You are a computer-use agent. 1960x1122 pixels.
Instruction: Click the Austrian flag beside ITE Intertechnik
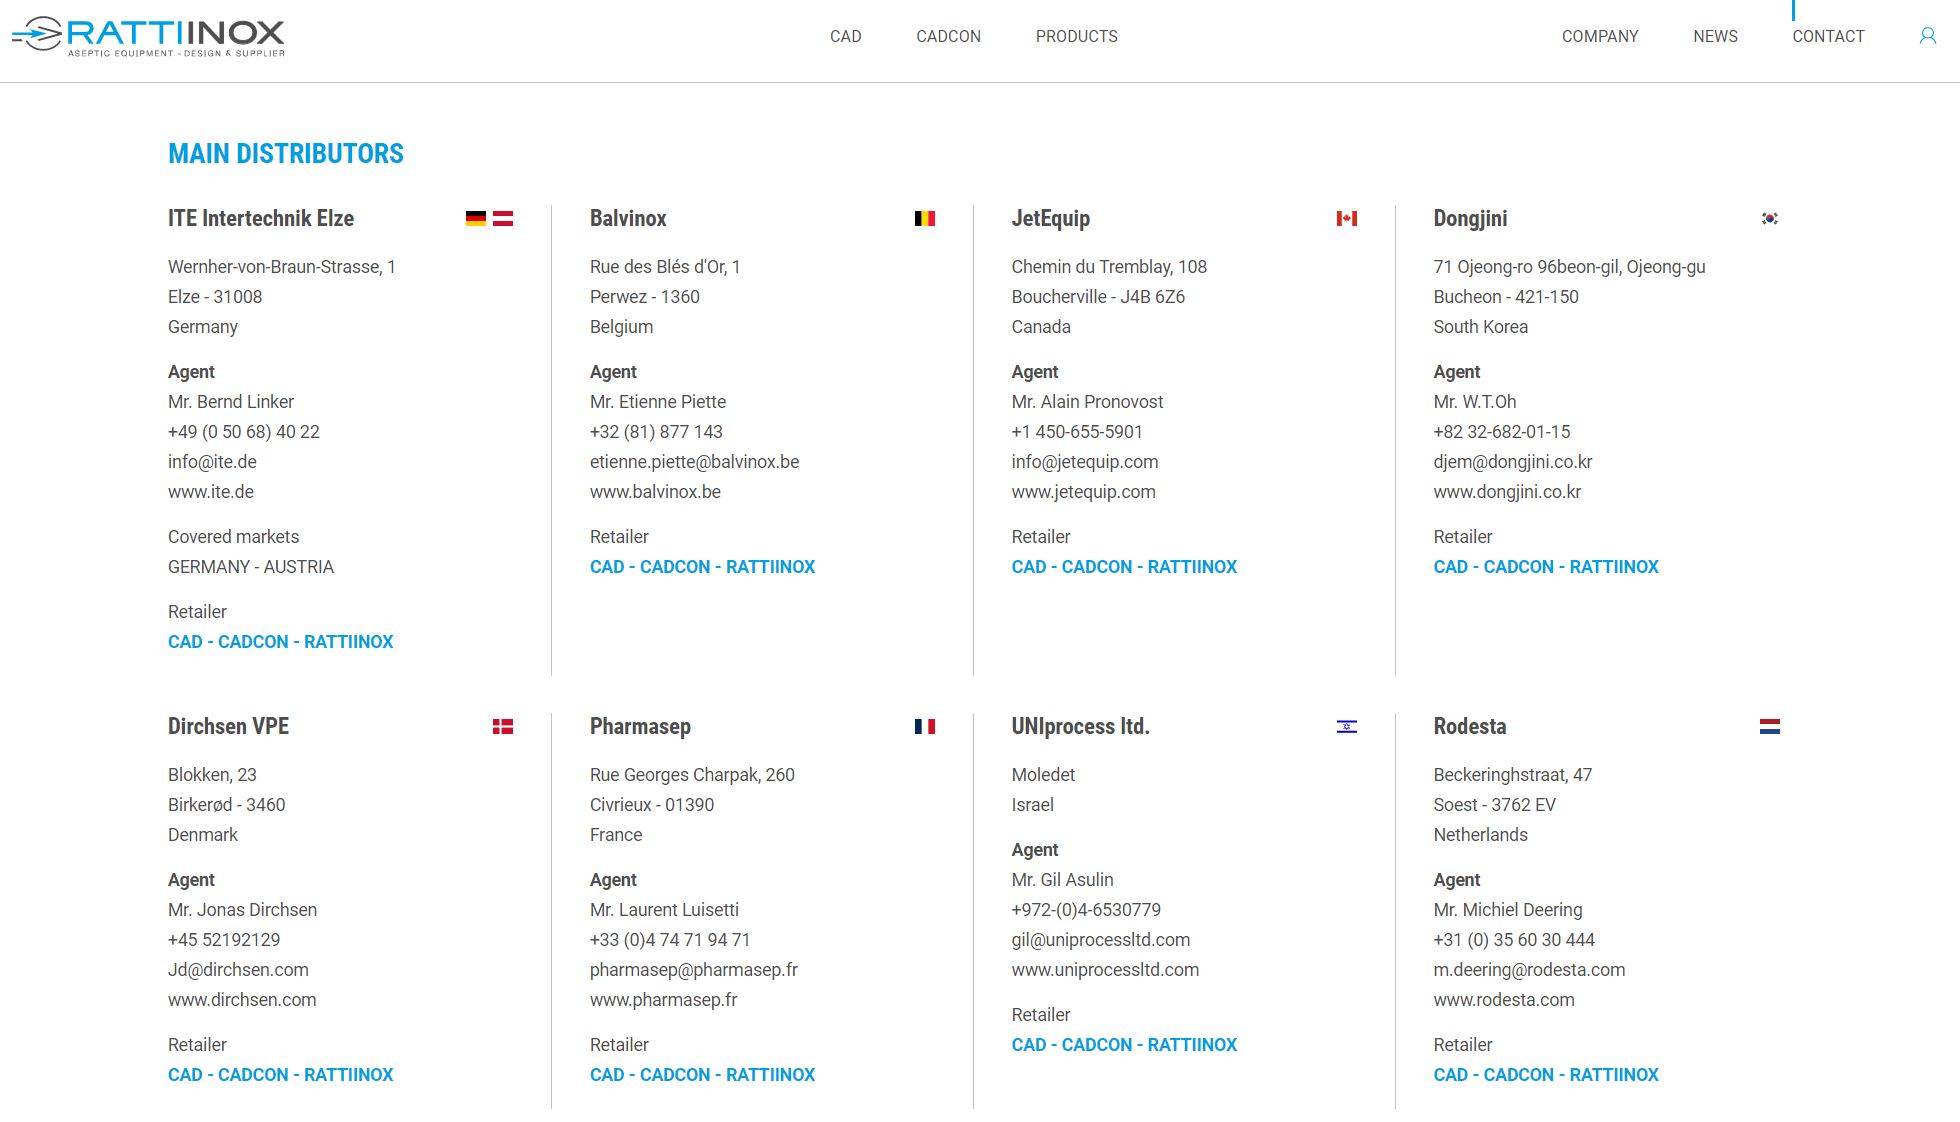pos(503,218)
